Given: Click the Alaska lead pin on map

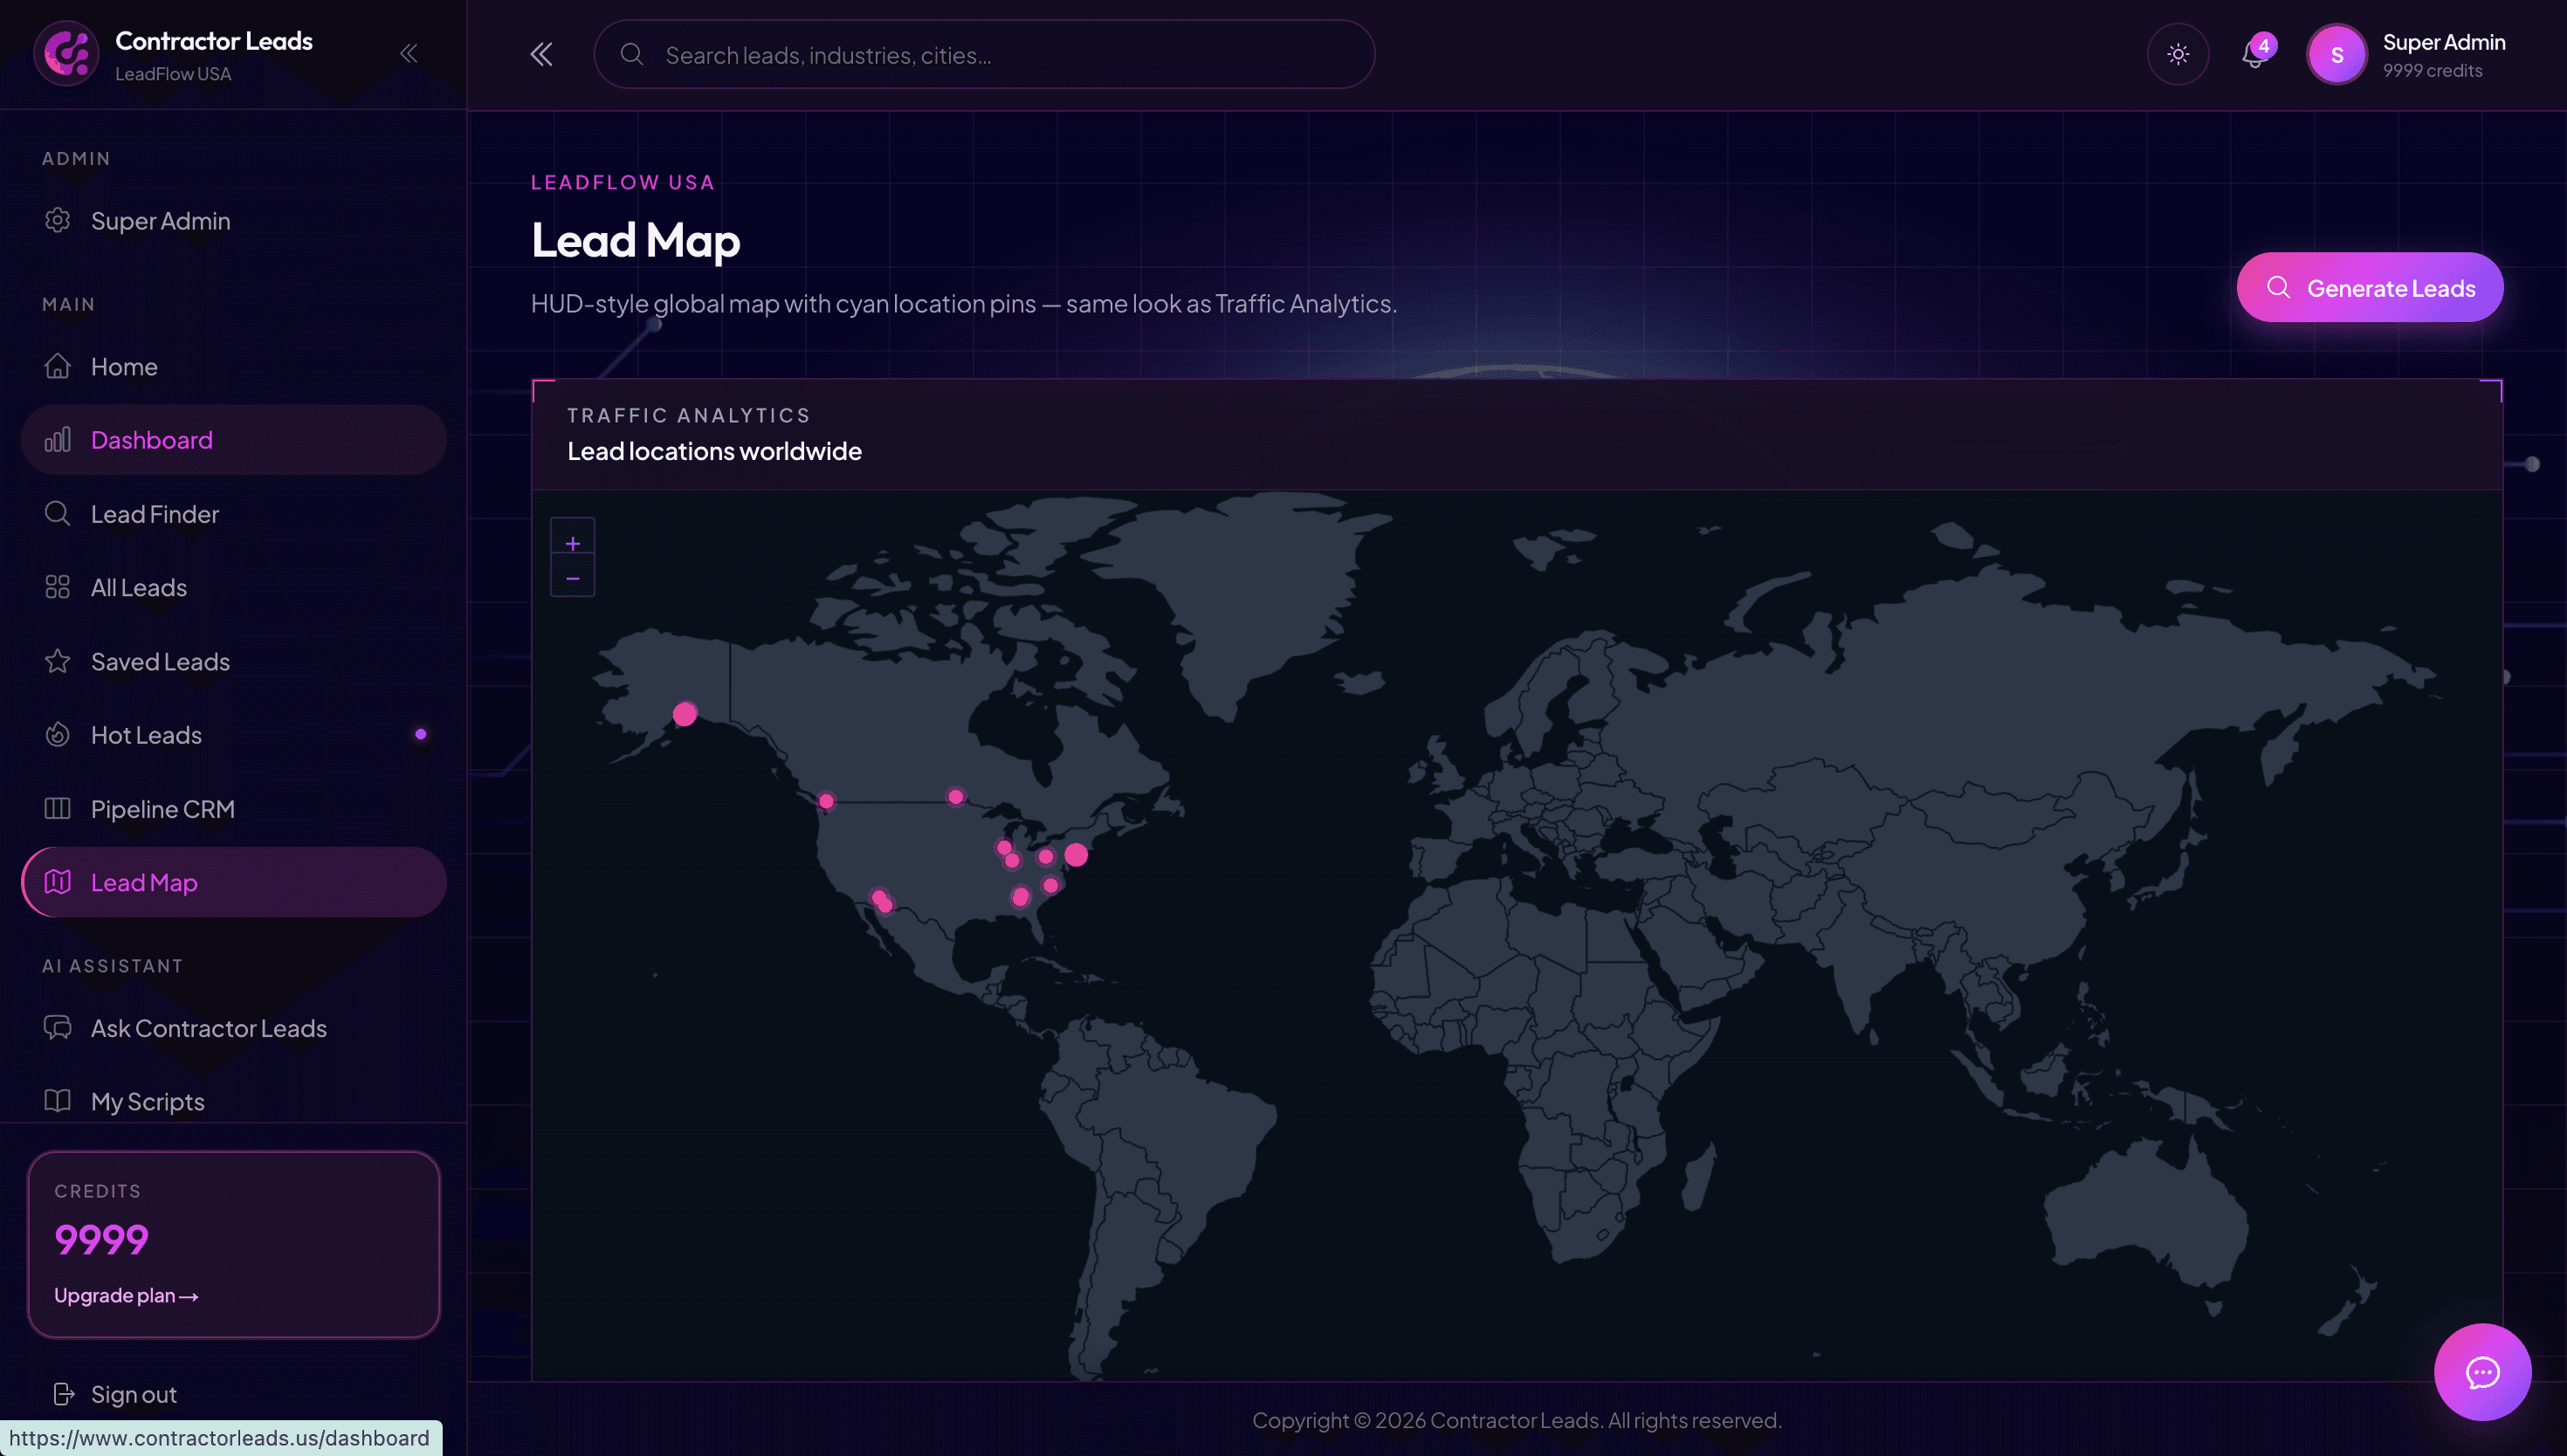Looking at the screenshot, I should tap(685, 714).
